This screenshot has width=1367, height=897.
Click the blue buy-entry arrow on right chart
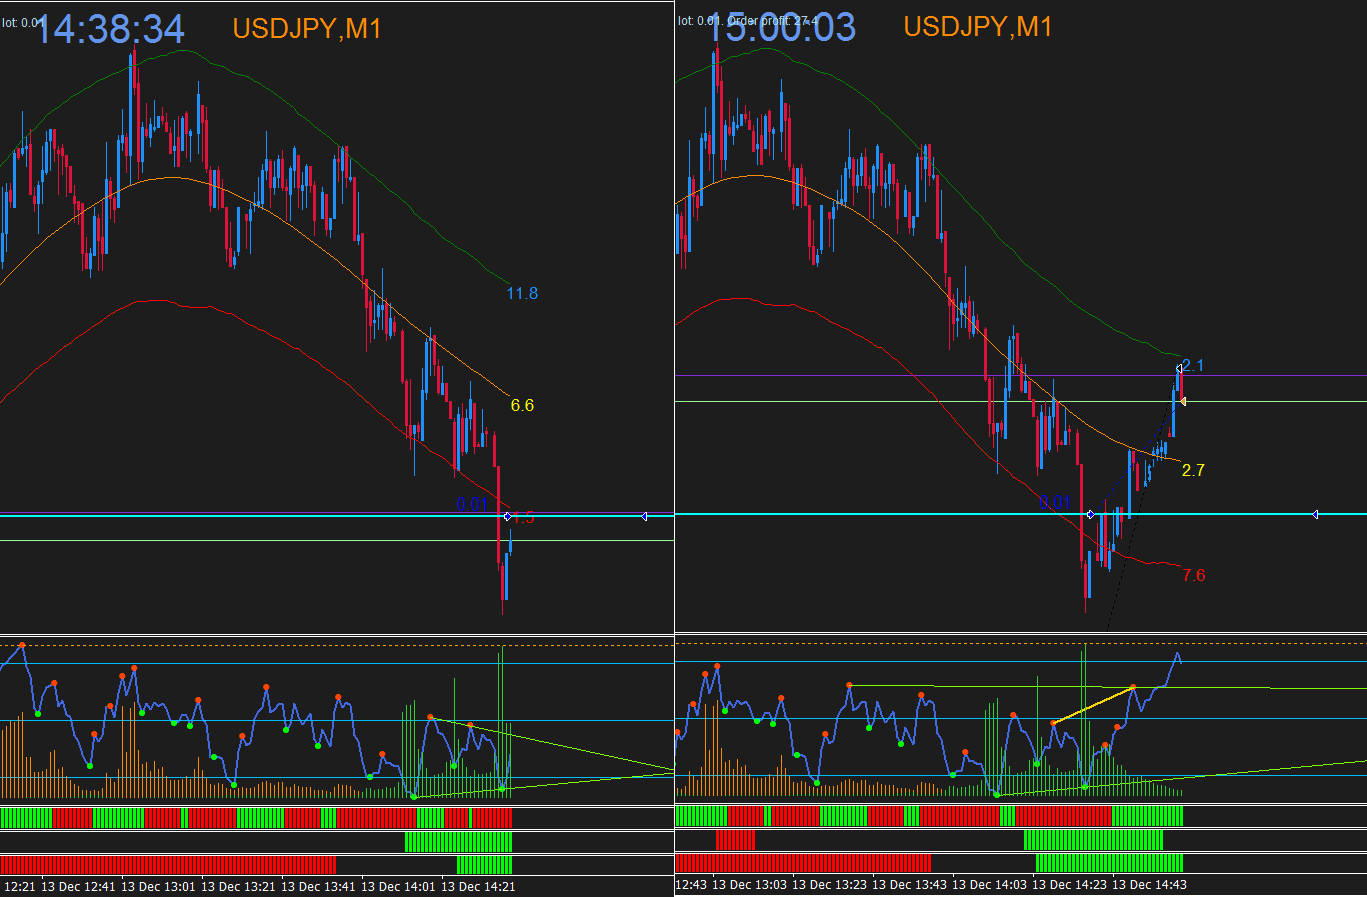pyautogui.click(x=1090, y=514)
